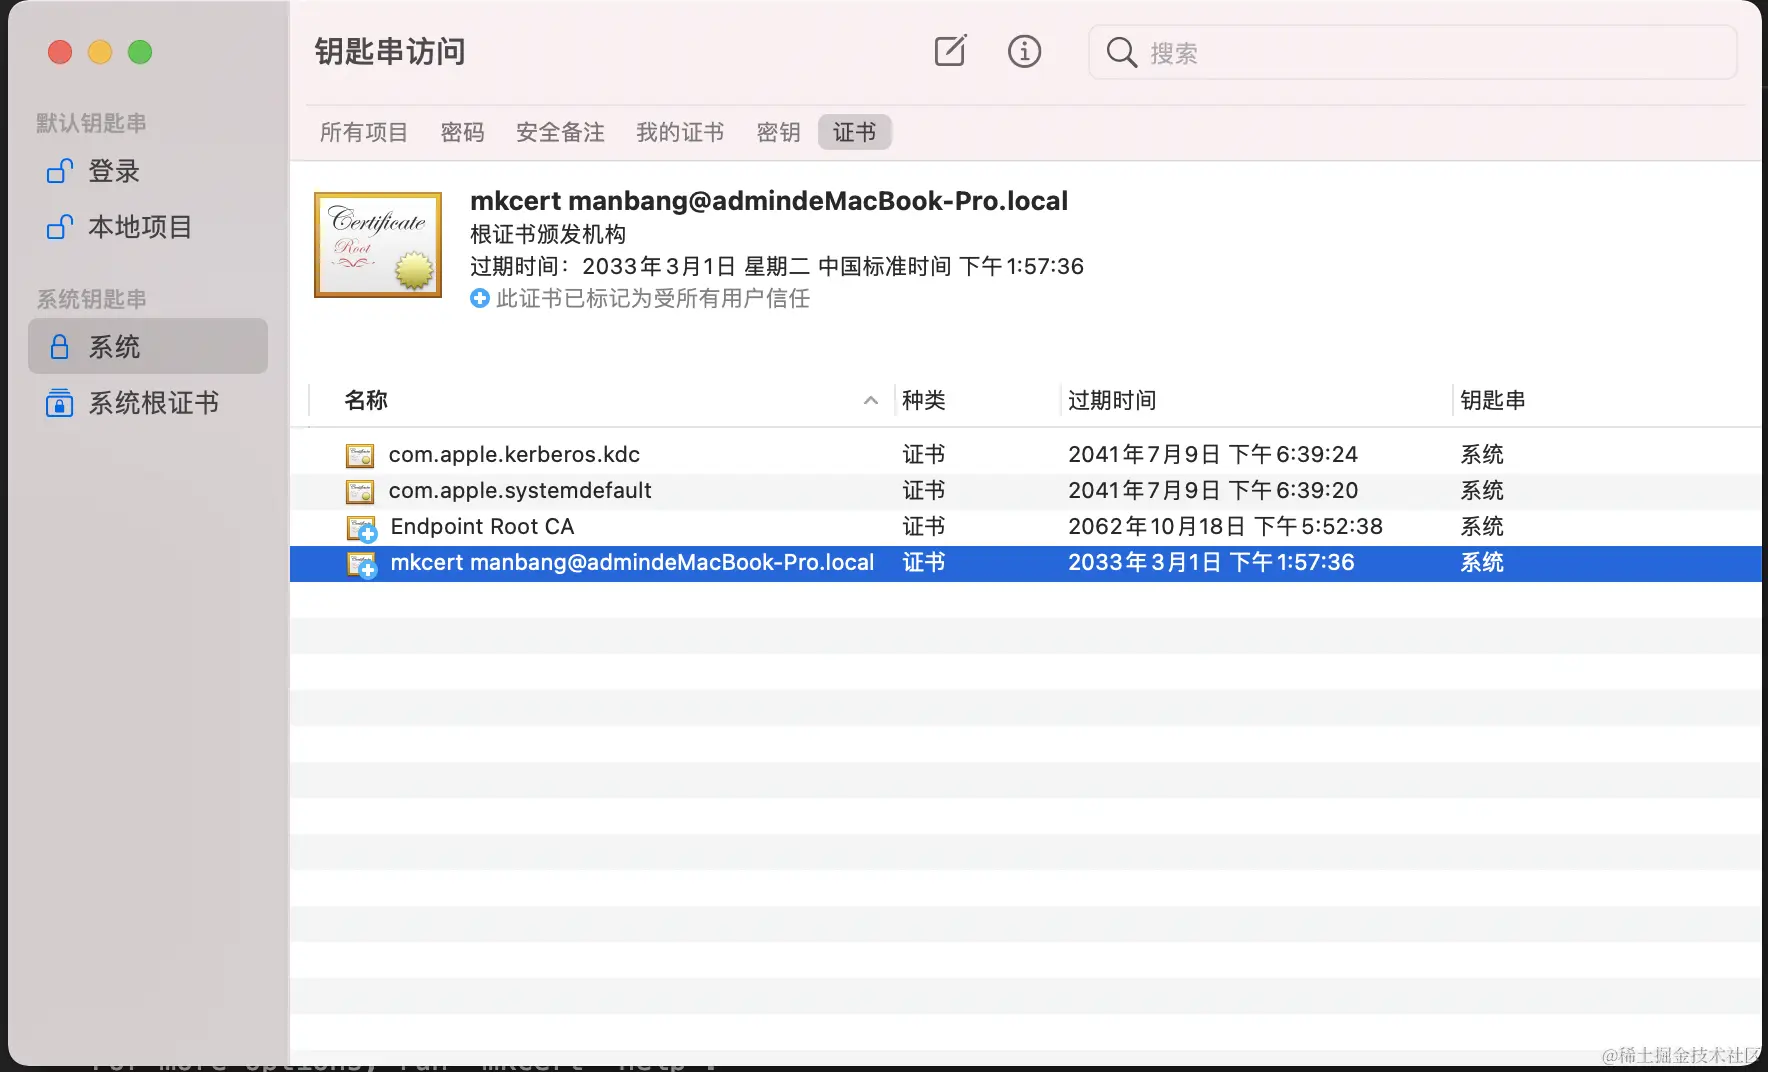Screen dimensions: 1768x1072
Task: Select 系统 keychain in sidebar
Action: (148, 346)
